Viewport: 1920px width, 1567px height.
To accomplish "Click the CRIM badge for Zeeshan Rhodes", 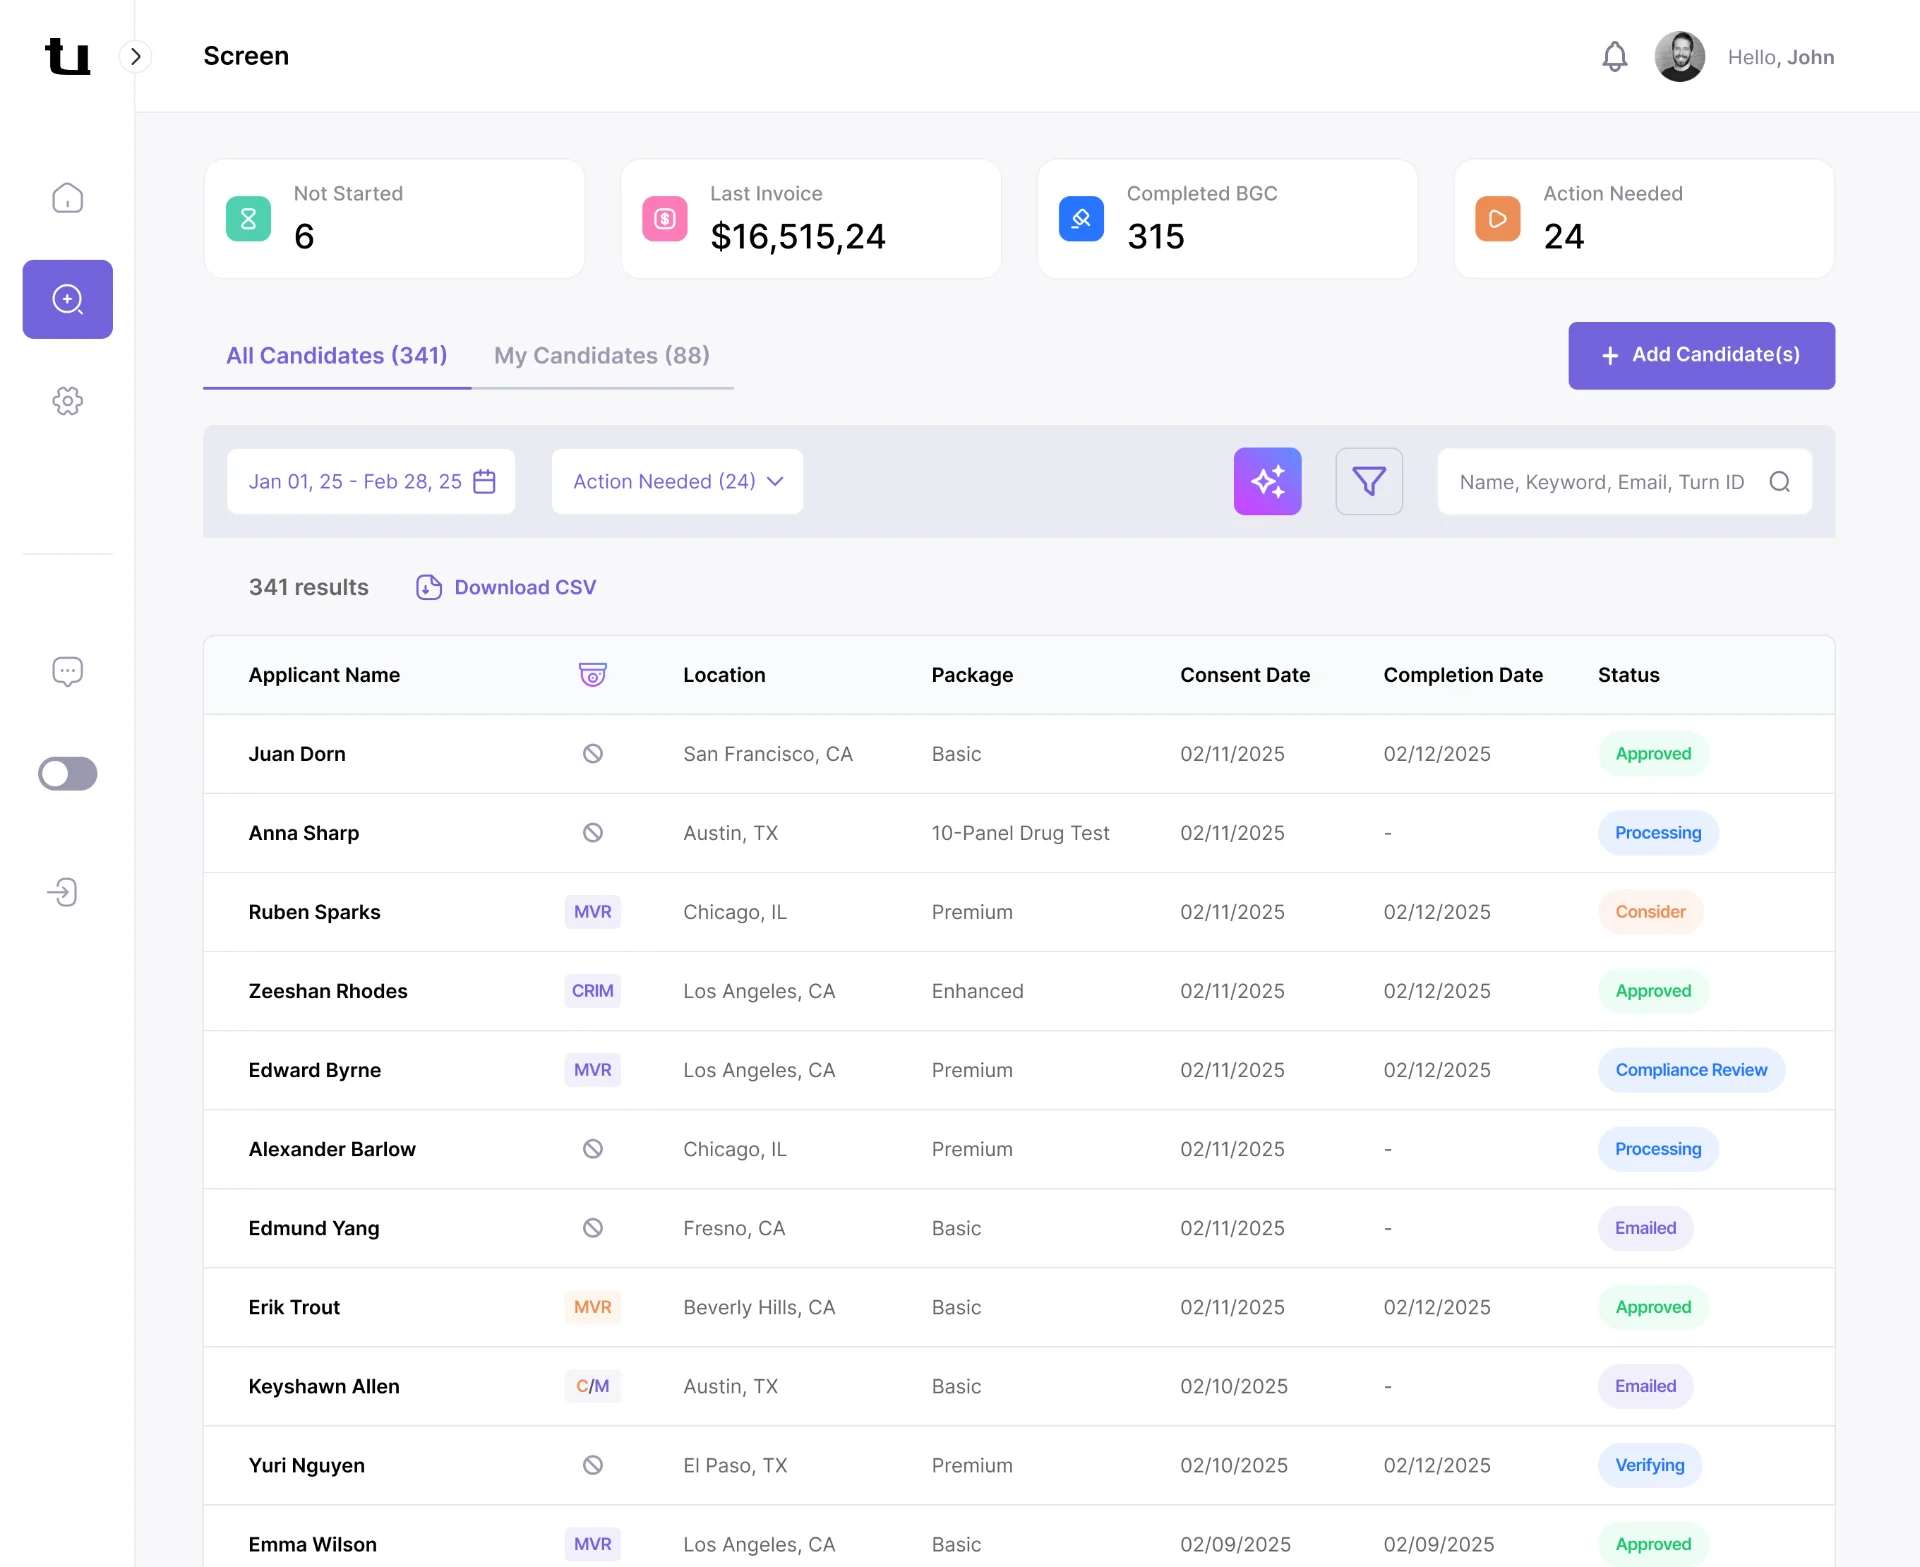I will (592, 990).
